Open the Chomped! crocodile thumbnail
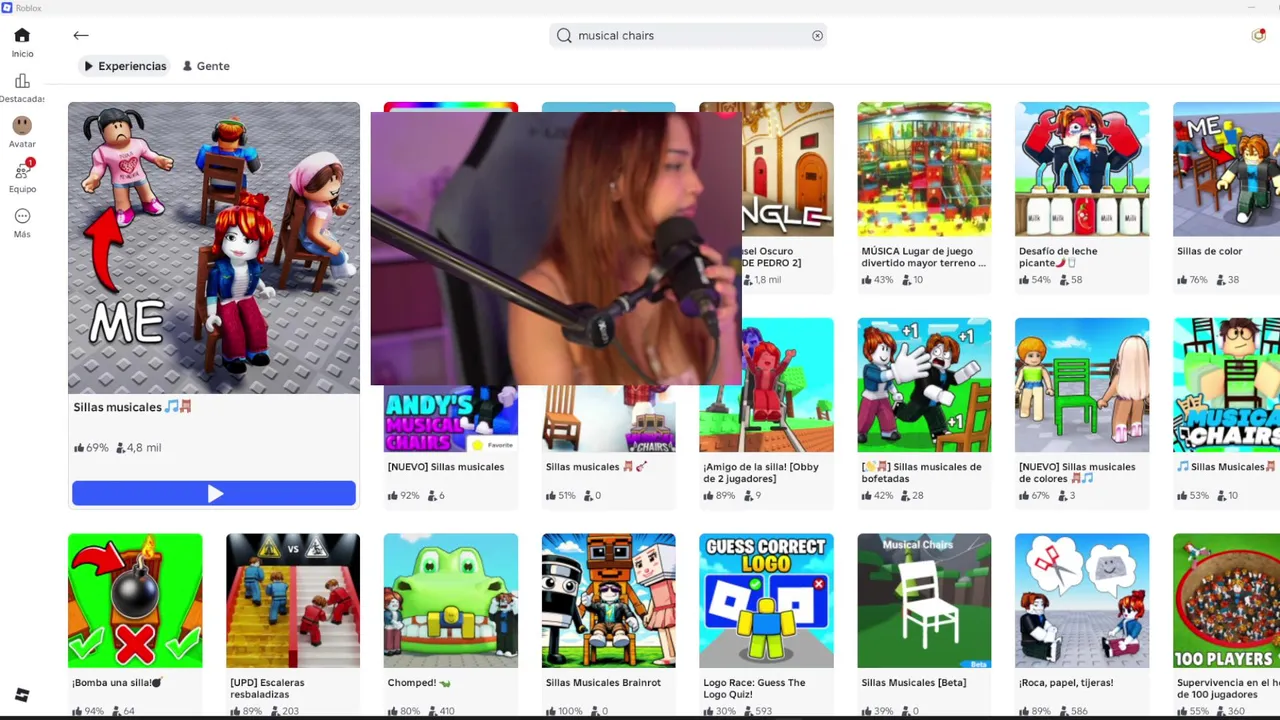This screenshot has width=1280, height=720. (x=451, y=600)
